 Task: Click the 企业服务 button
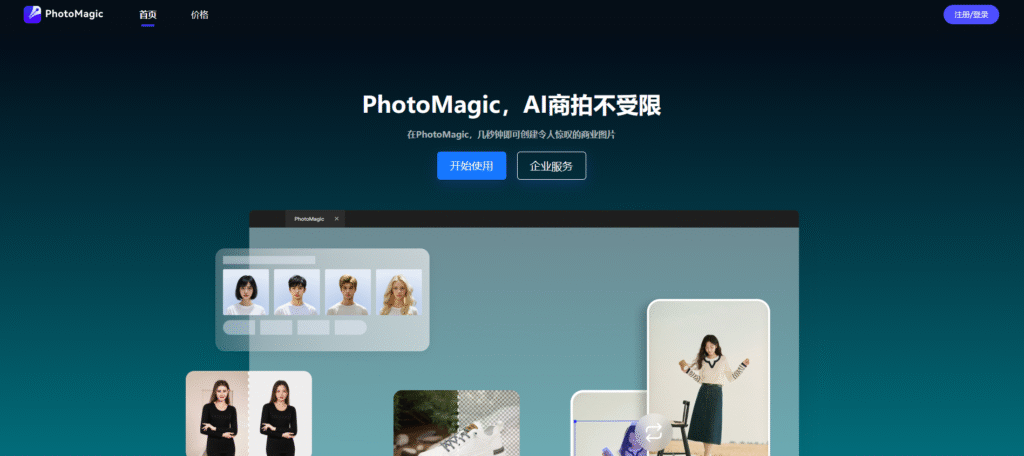(551, 165)
